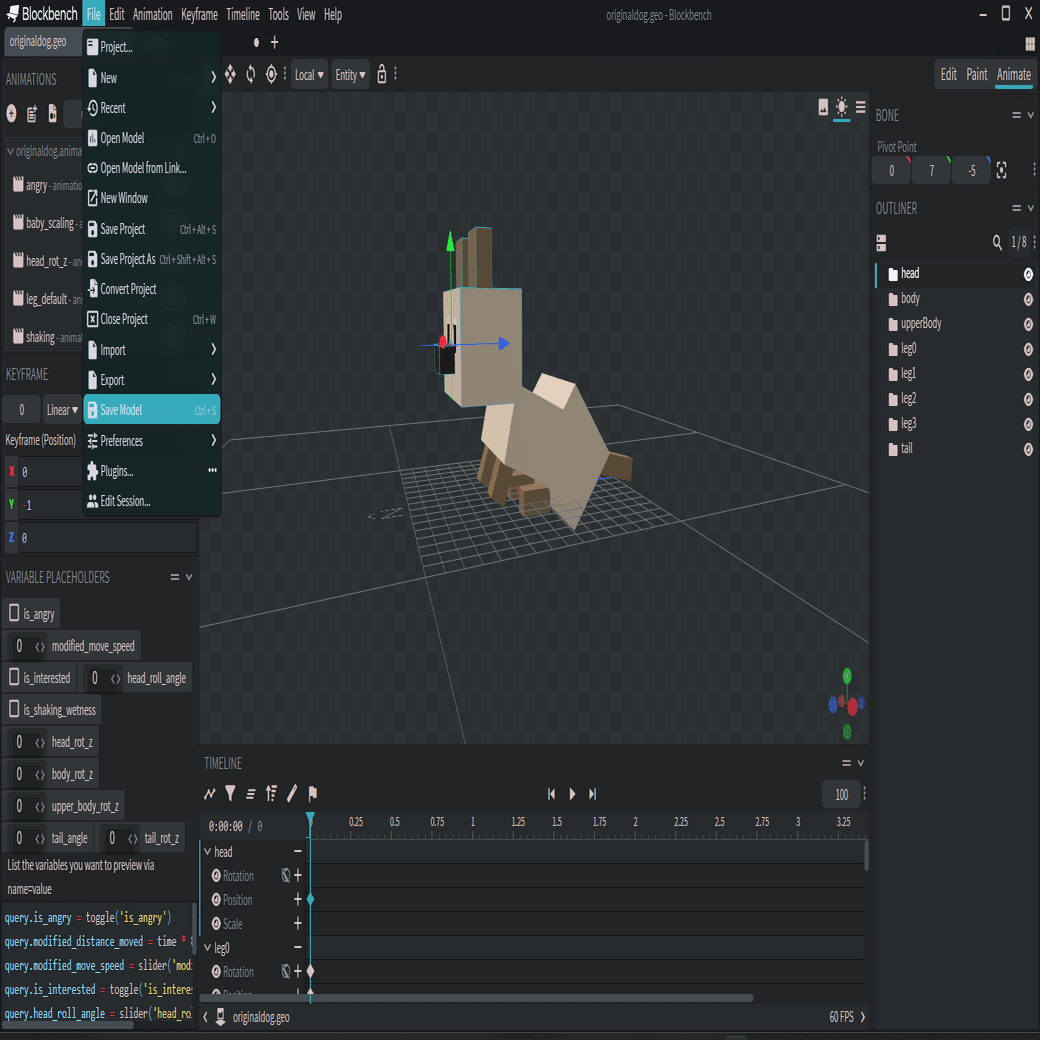Switch to Edit mode tab
Screen dimensions: 1040x1040
click(x=948, y=74)
